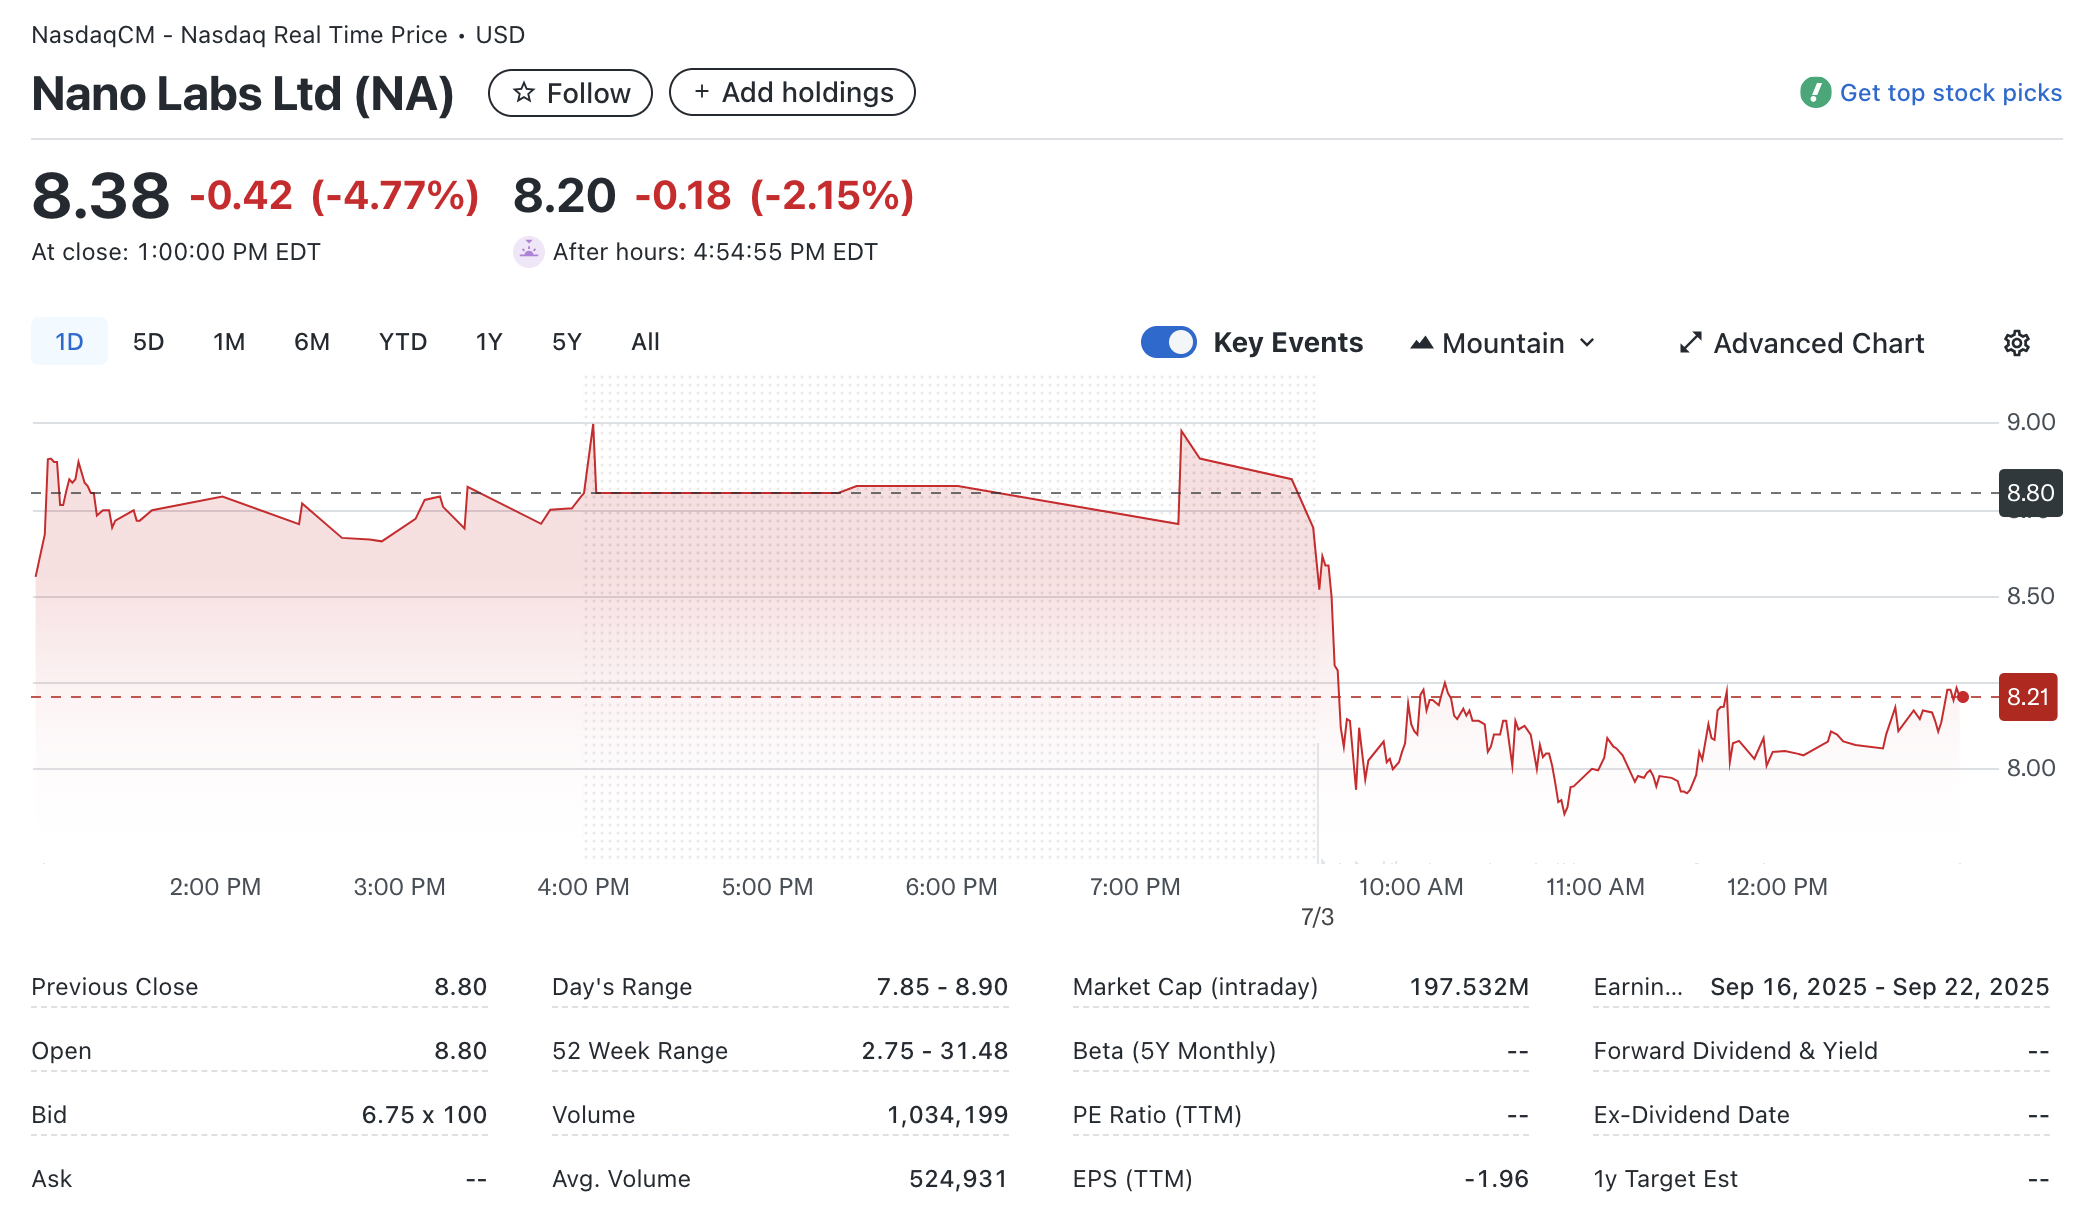Enable Key Events overlay on chart
This screenshot has width=2080, height=1220.
[1167, 342]
